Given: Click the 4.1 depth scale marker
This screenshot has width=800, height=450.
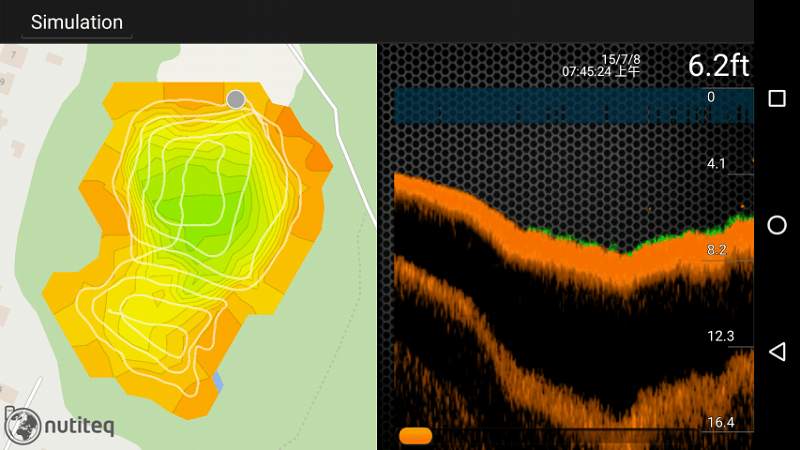Looking at the screenshot, I should click(716, 164).
